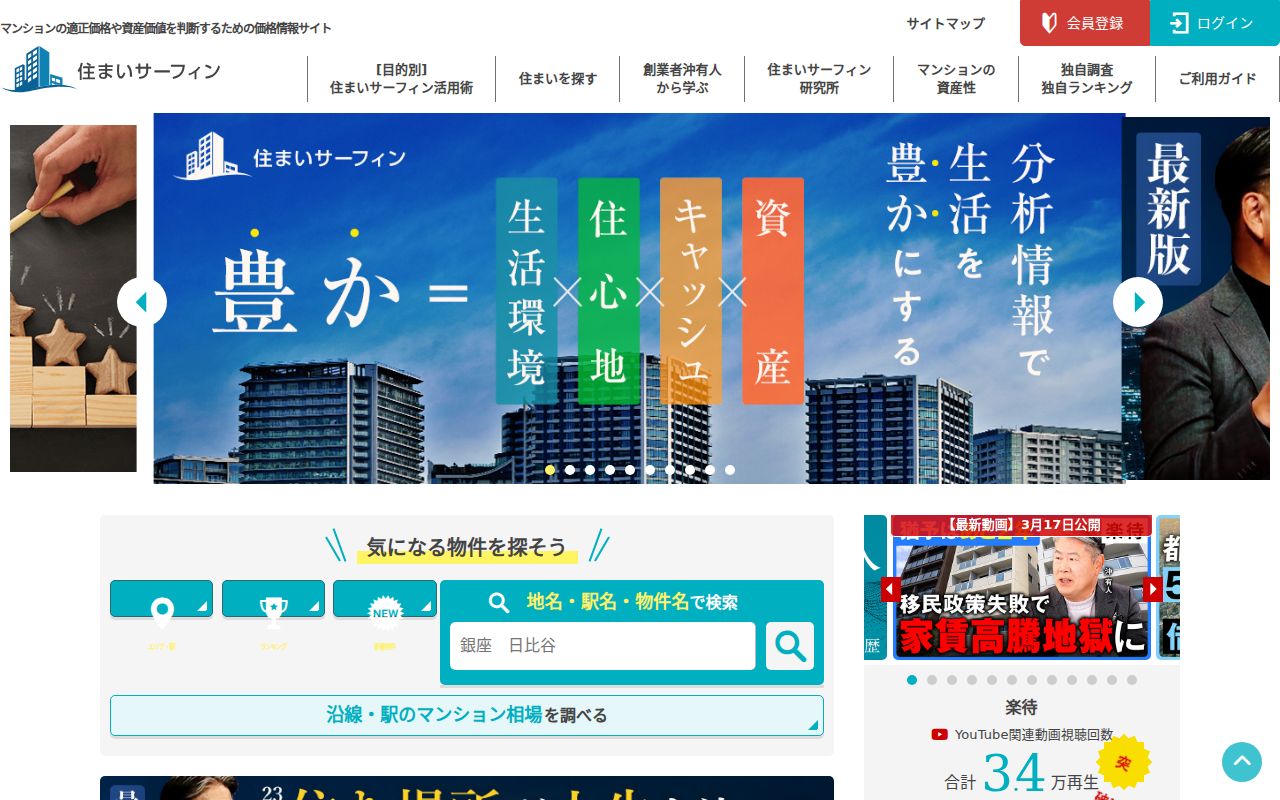This screenshot has height=800, width=1280.
Task: Expand 沿線・駅のマンション相場を調べる
Action: tap(467, 715)
